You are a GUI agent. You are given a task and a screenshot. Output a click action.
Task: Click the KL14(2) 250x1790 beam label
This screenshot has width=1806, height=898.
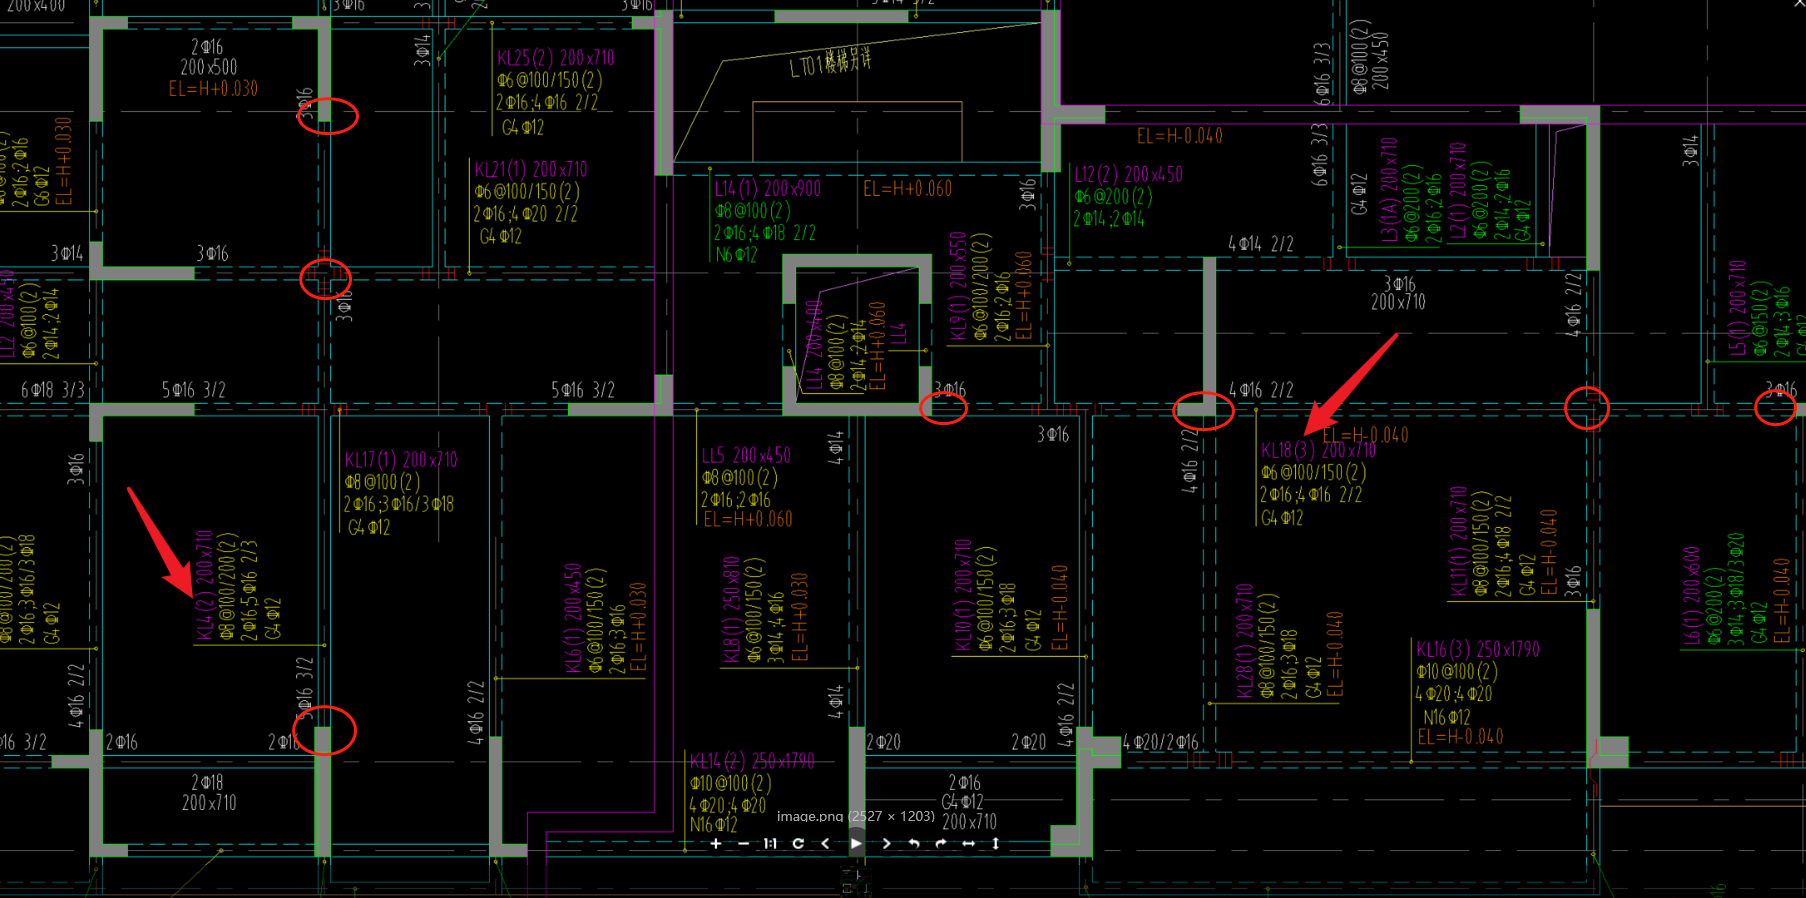click(752, 762)
